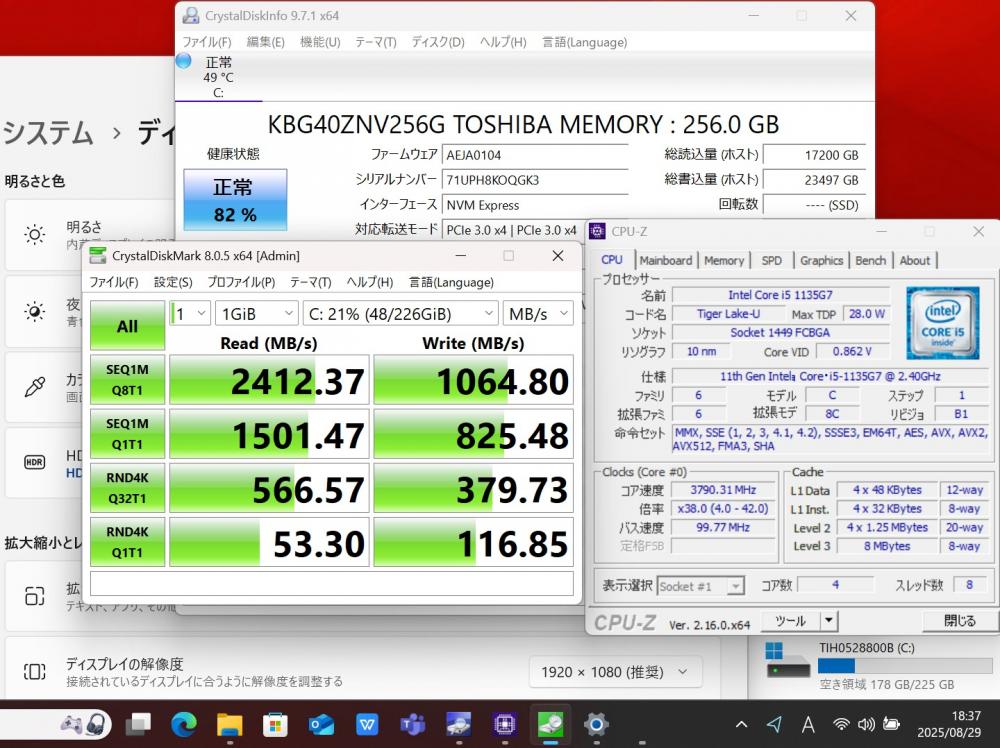Run the RND4K Q32T1 test
The width and height of the screenshot is (1000, 748).
[128, 488]
